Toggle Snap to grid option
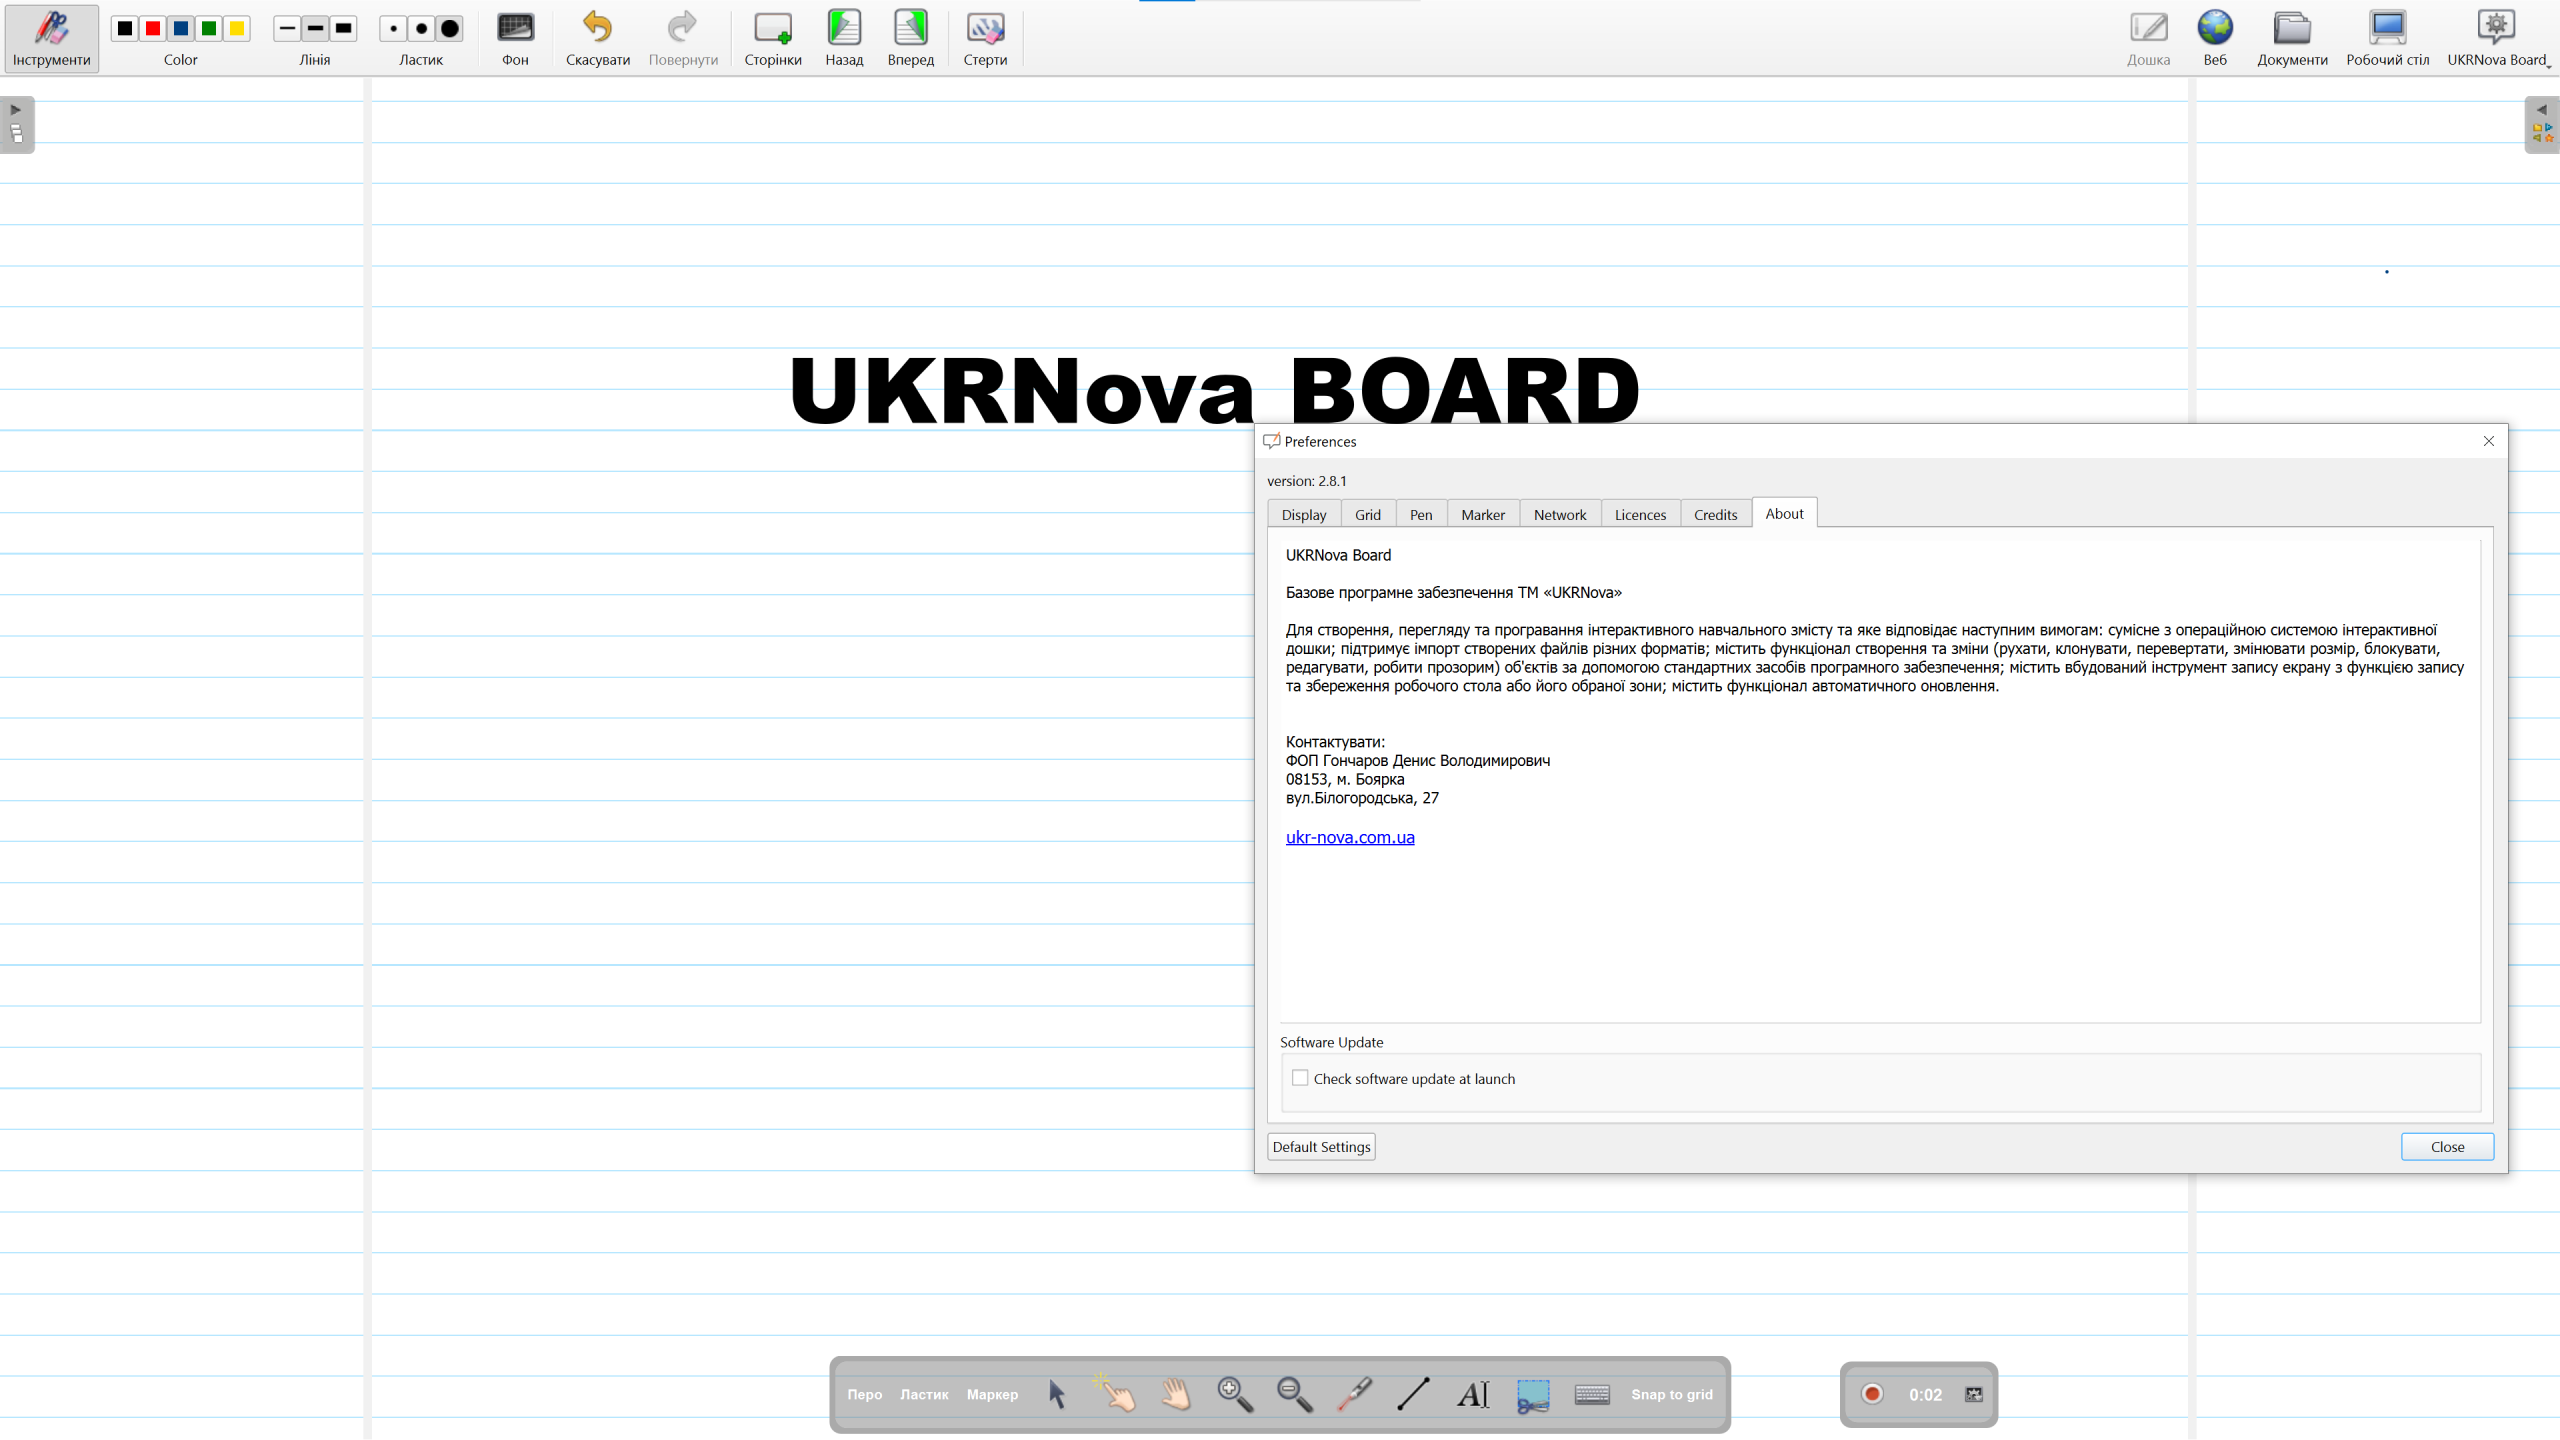2560x1440 pixels. [1672, 1394]
